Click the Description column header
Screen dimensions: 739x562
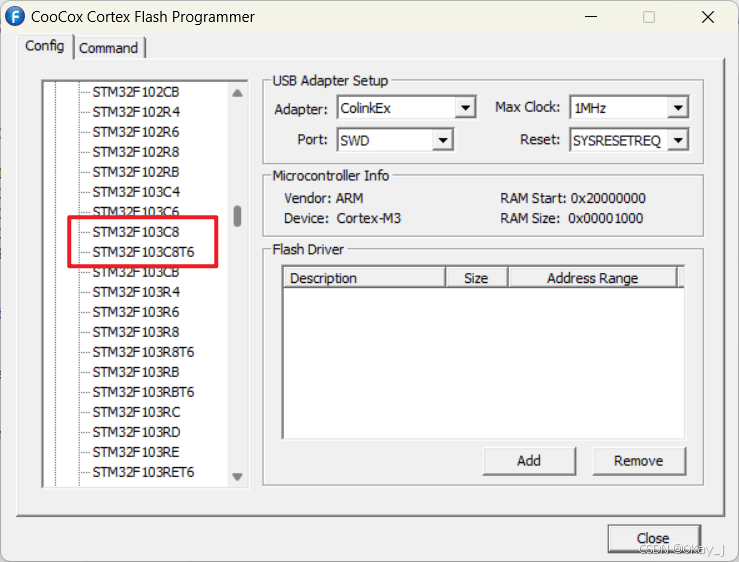364,278
